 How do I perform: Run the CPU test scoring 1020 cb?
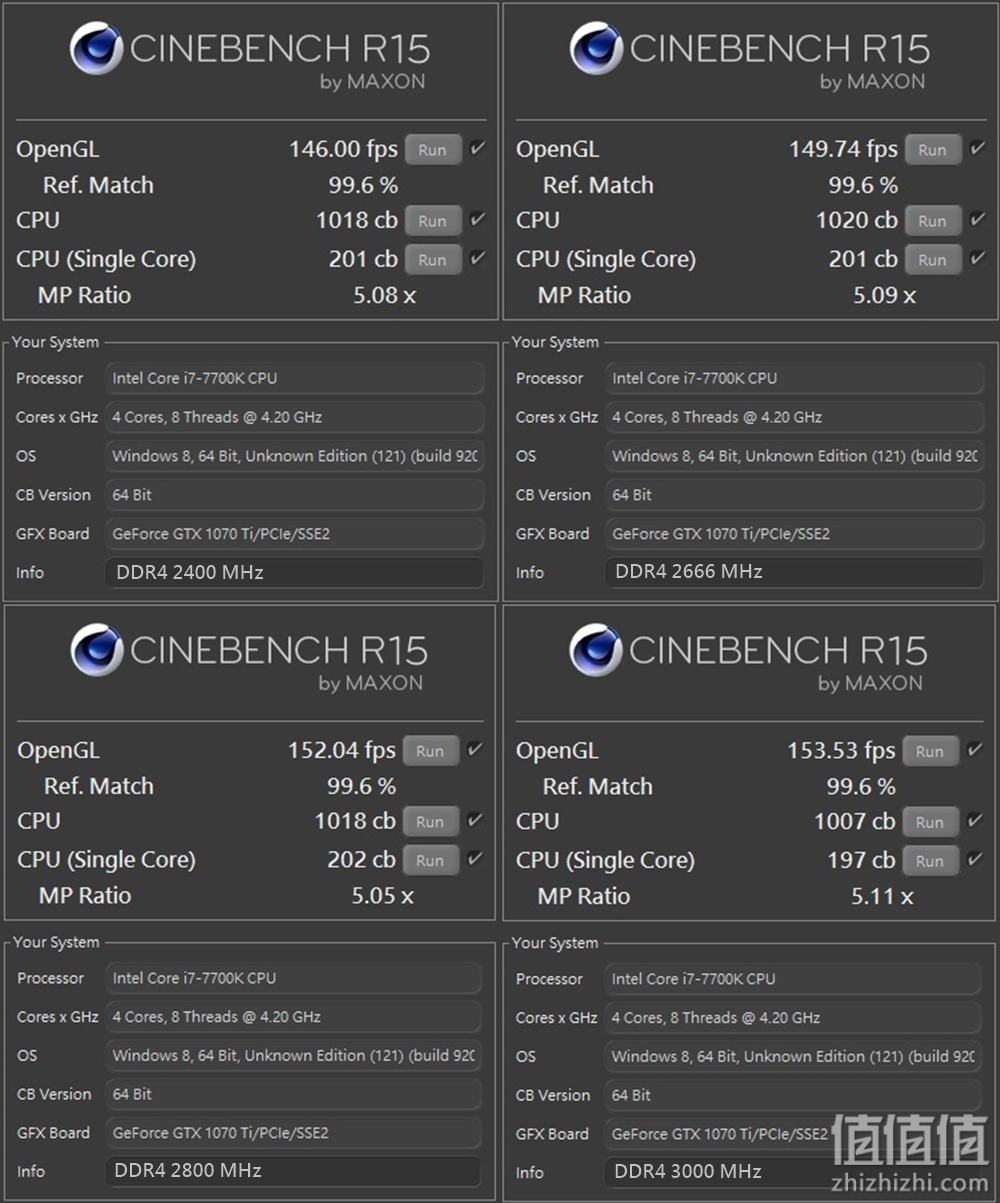933,221
